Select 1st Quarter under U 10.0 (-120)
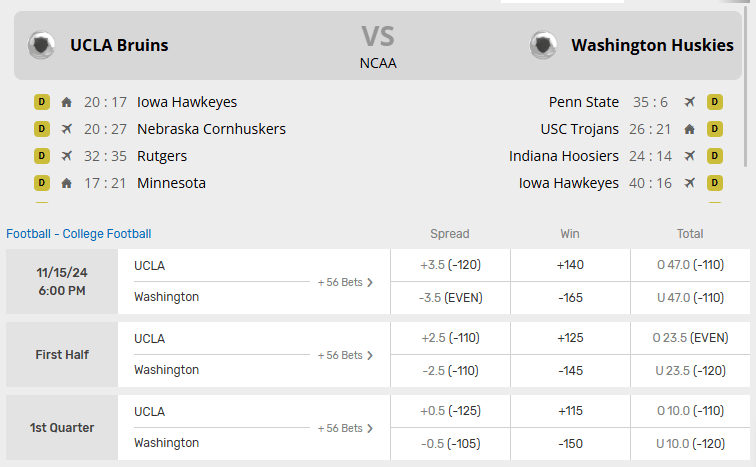 pos(690,443)
